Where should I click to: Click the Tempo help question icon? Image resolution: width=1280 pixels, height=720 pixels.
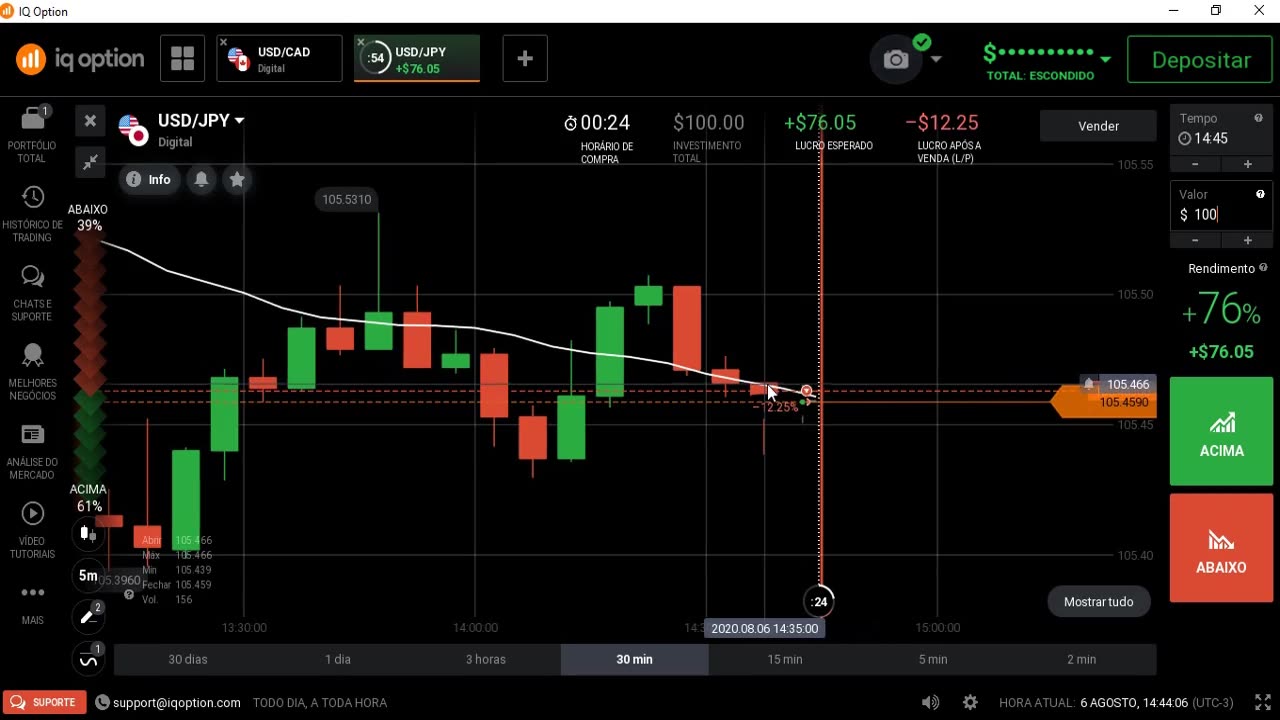click(1259, 118)
